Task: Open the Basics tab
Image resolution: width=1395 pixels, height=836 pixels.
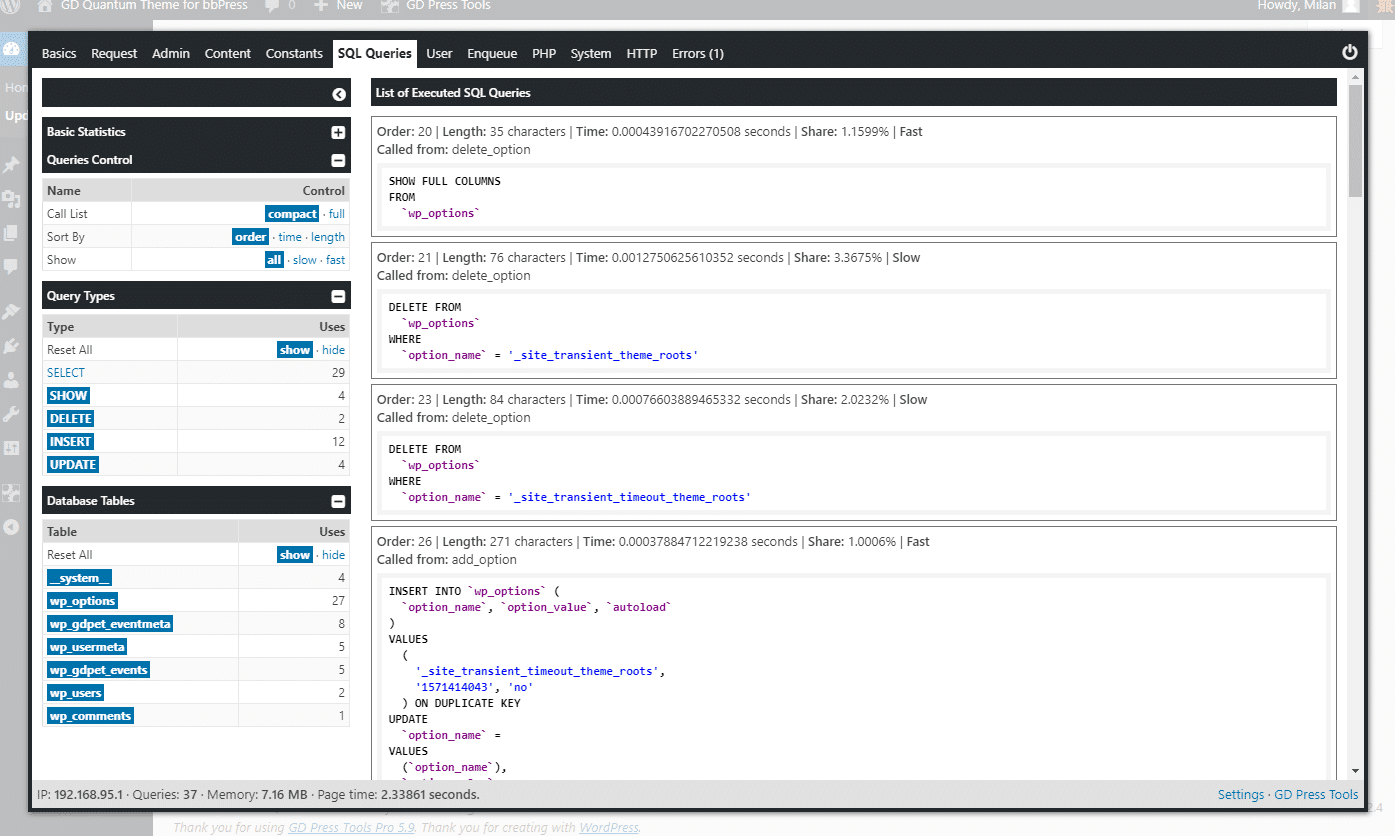Action: tap(59, 53)
